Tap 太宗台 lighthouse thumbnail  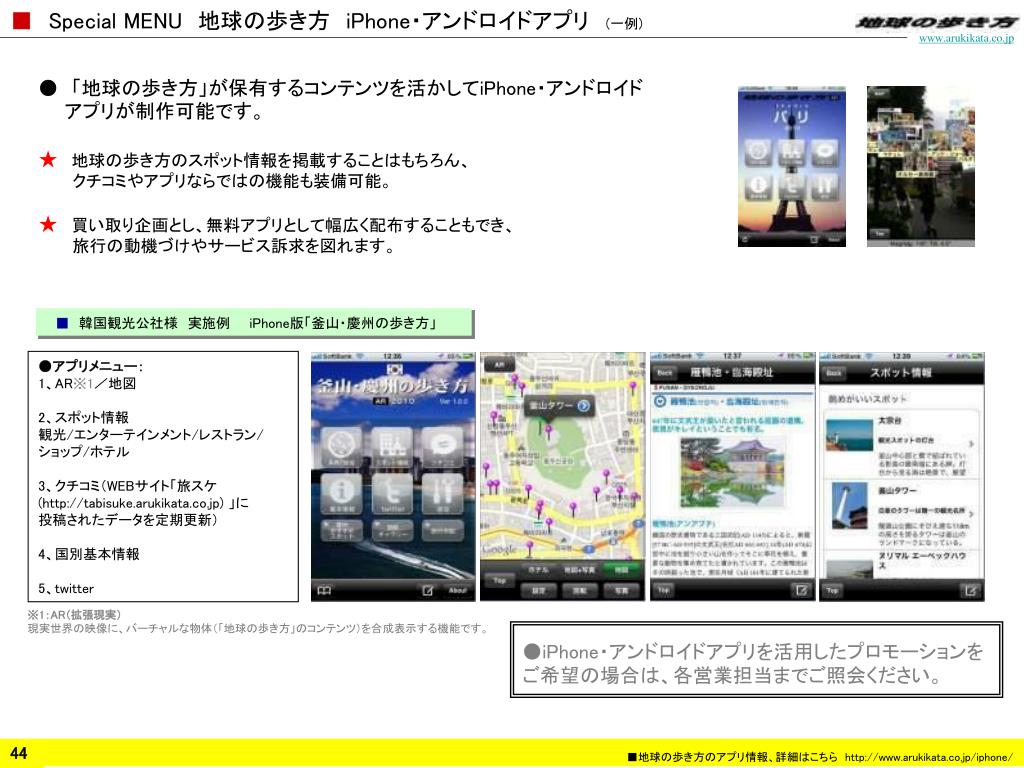coord(850,435)
